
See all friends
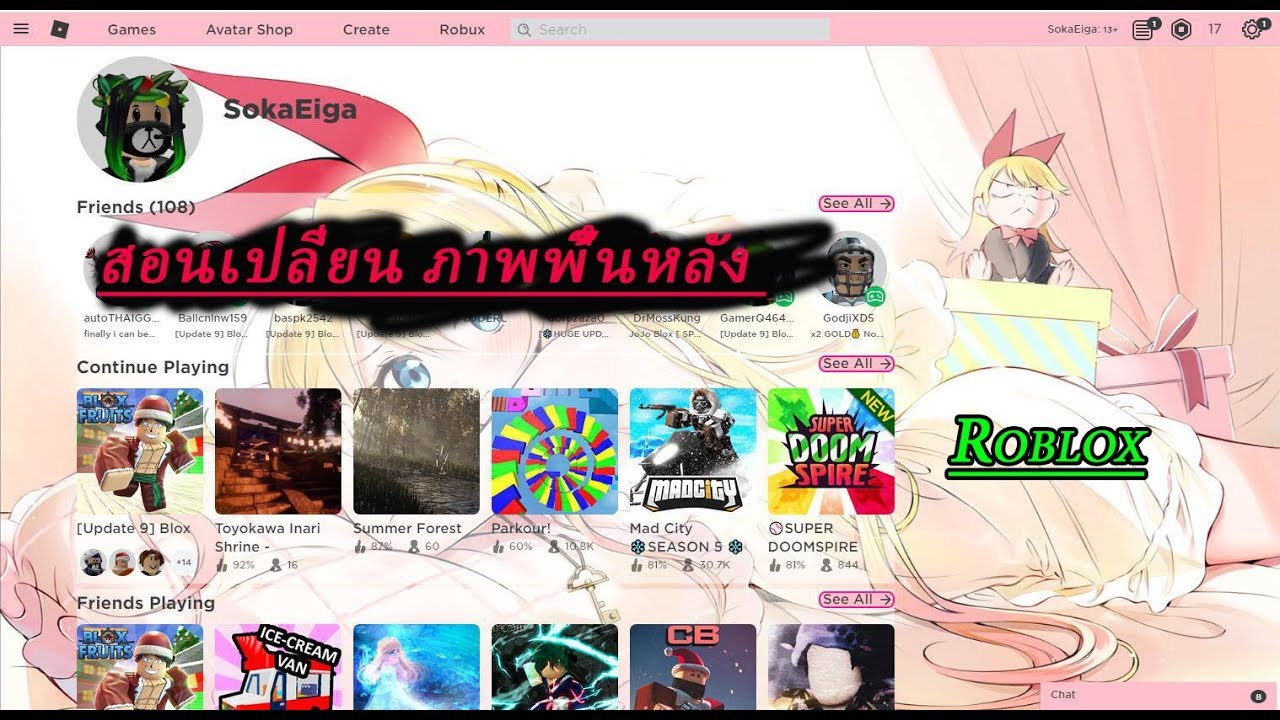pos(856,203)
